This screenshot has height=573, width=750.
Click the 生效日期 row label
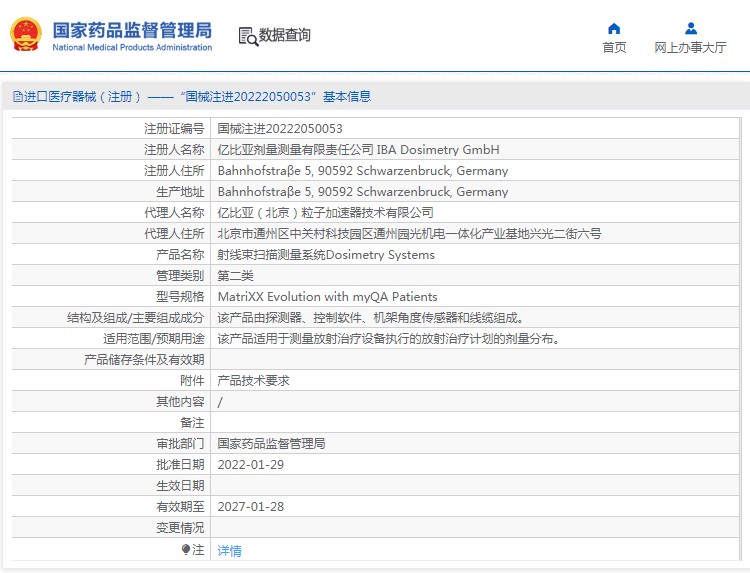click(x=180, y=486)
